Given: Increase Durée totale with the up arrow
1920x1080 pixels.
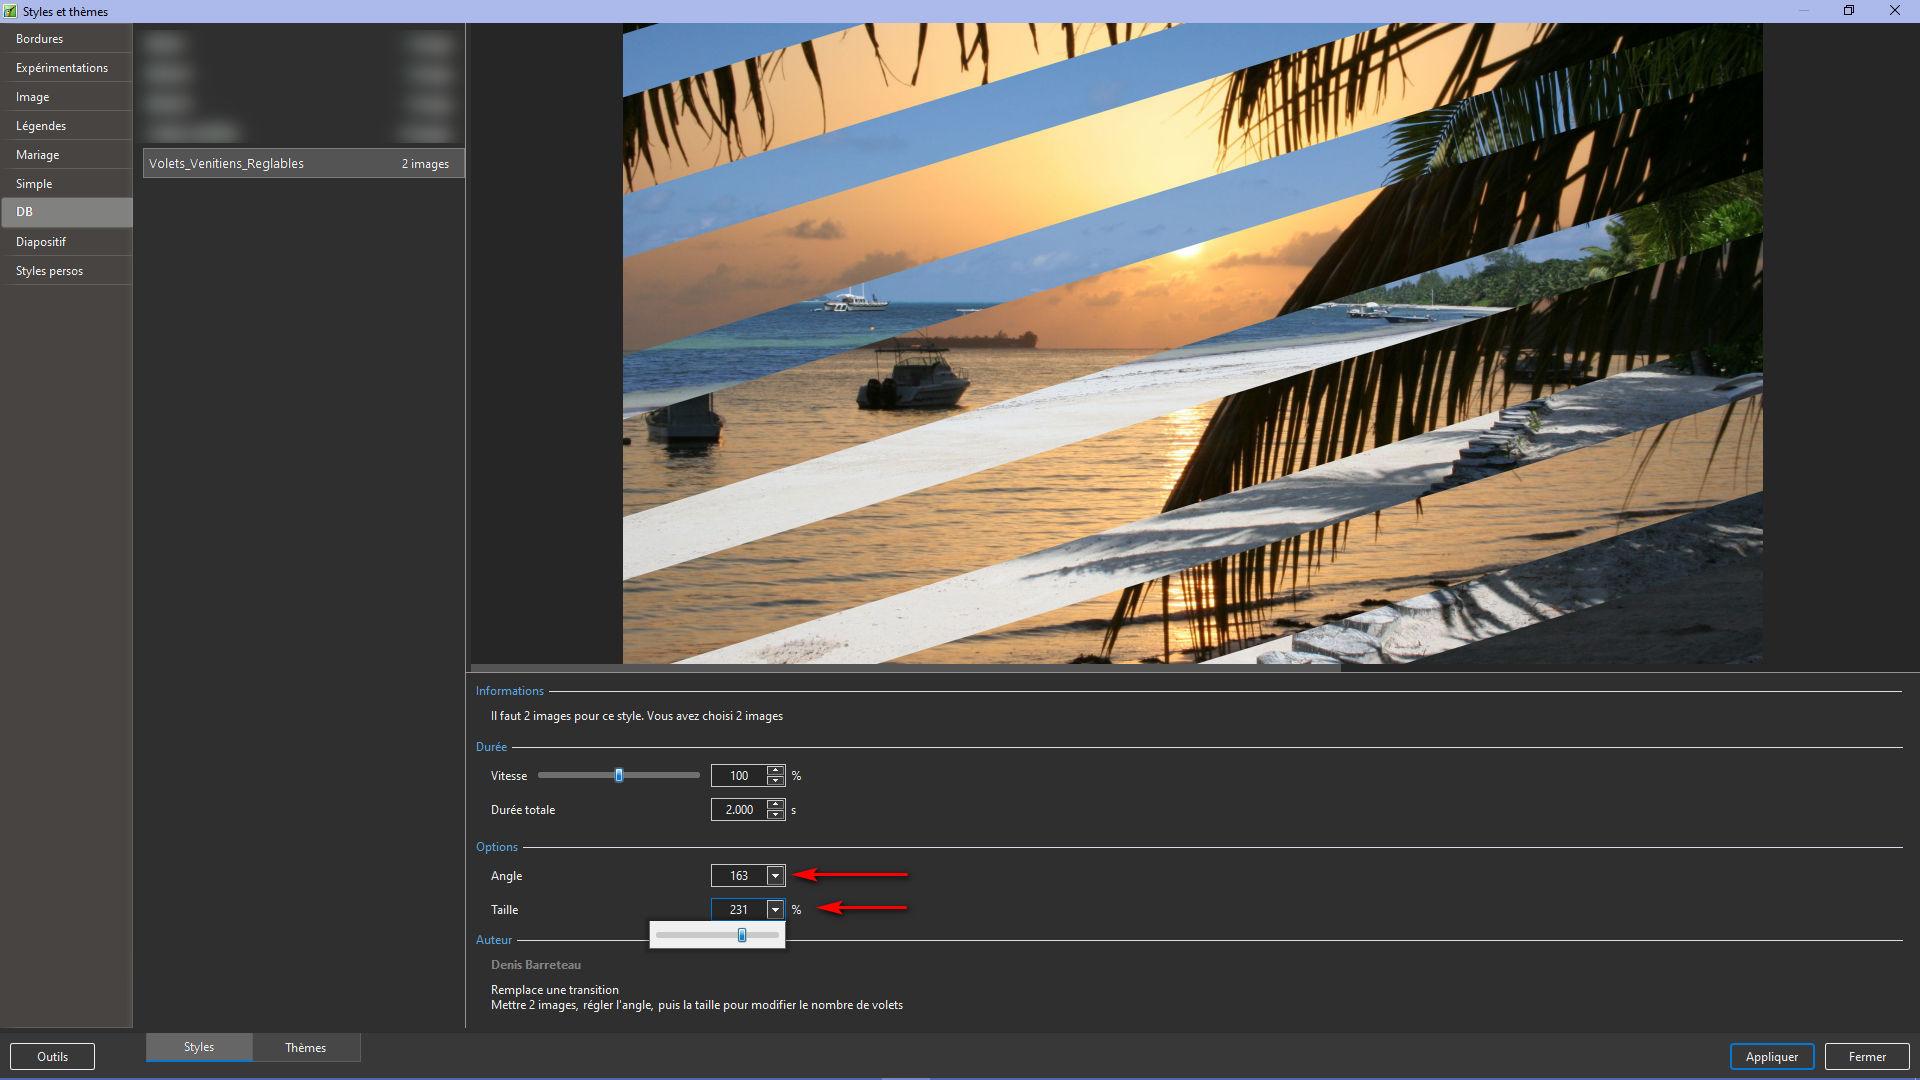Looking at the screenshot, I should [775, 804].
